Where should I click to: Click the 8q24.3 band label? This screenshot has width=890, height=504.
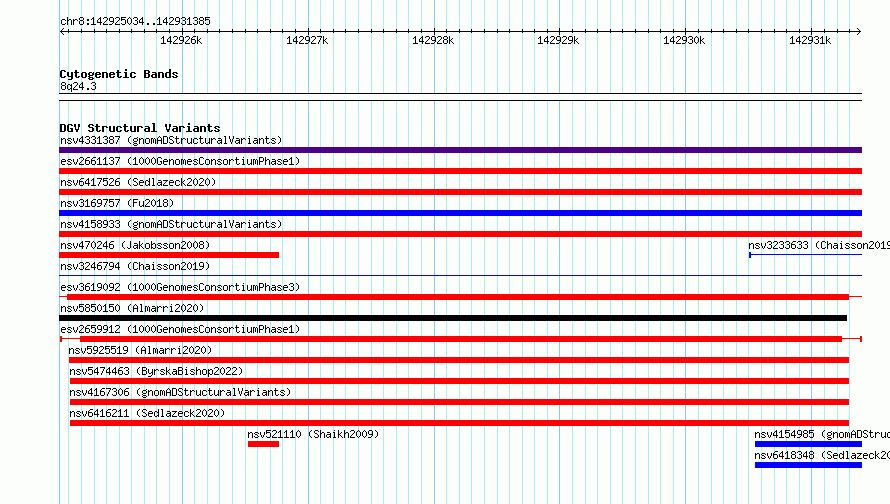78,86
